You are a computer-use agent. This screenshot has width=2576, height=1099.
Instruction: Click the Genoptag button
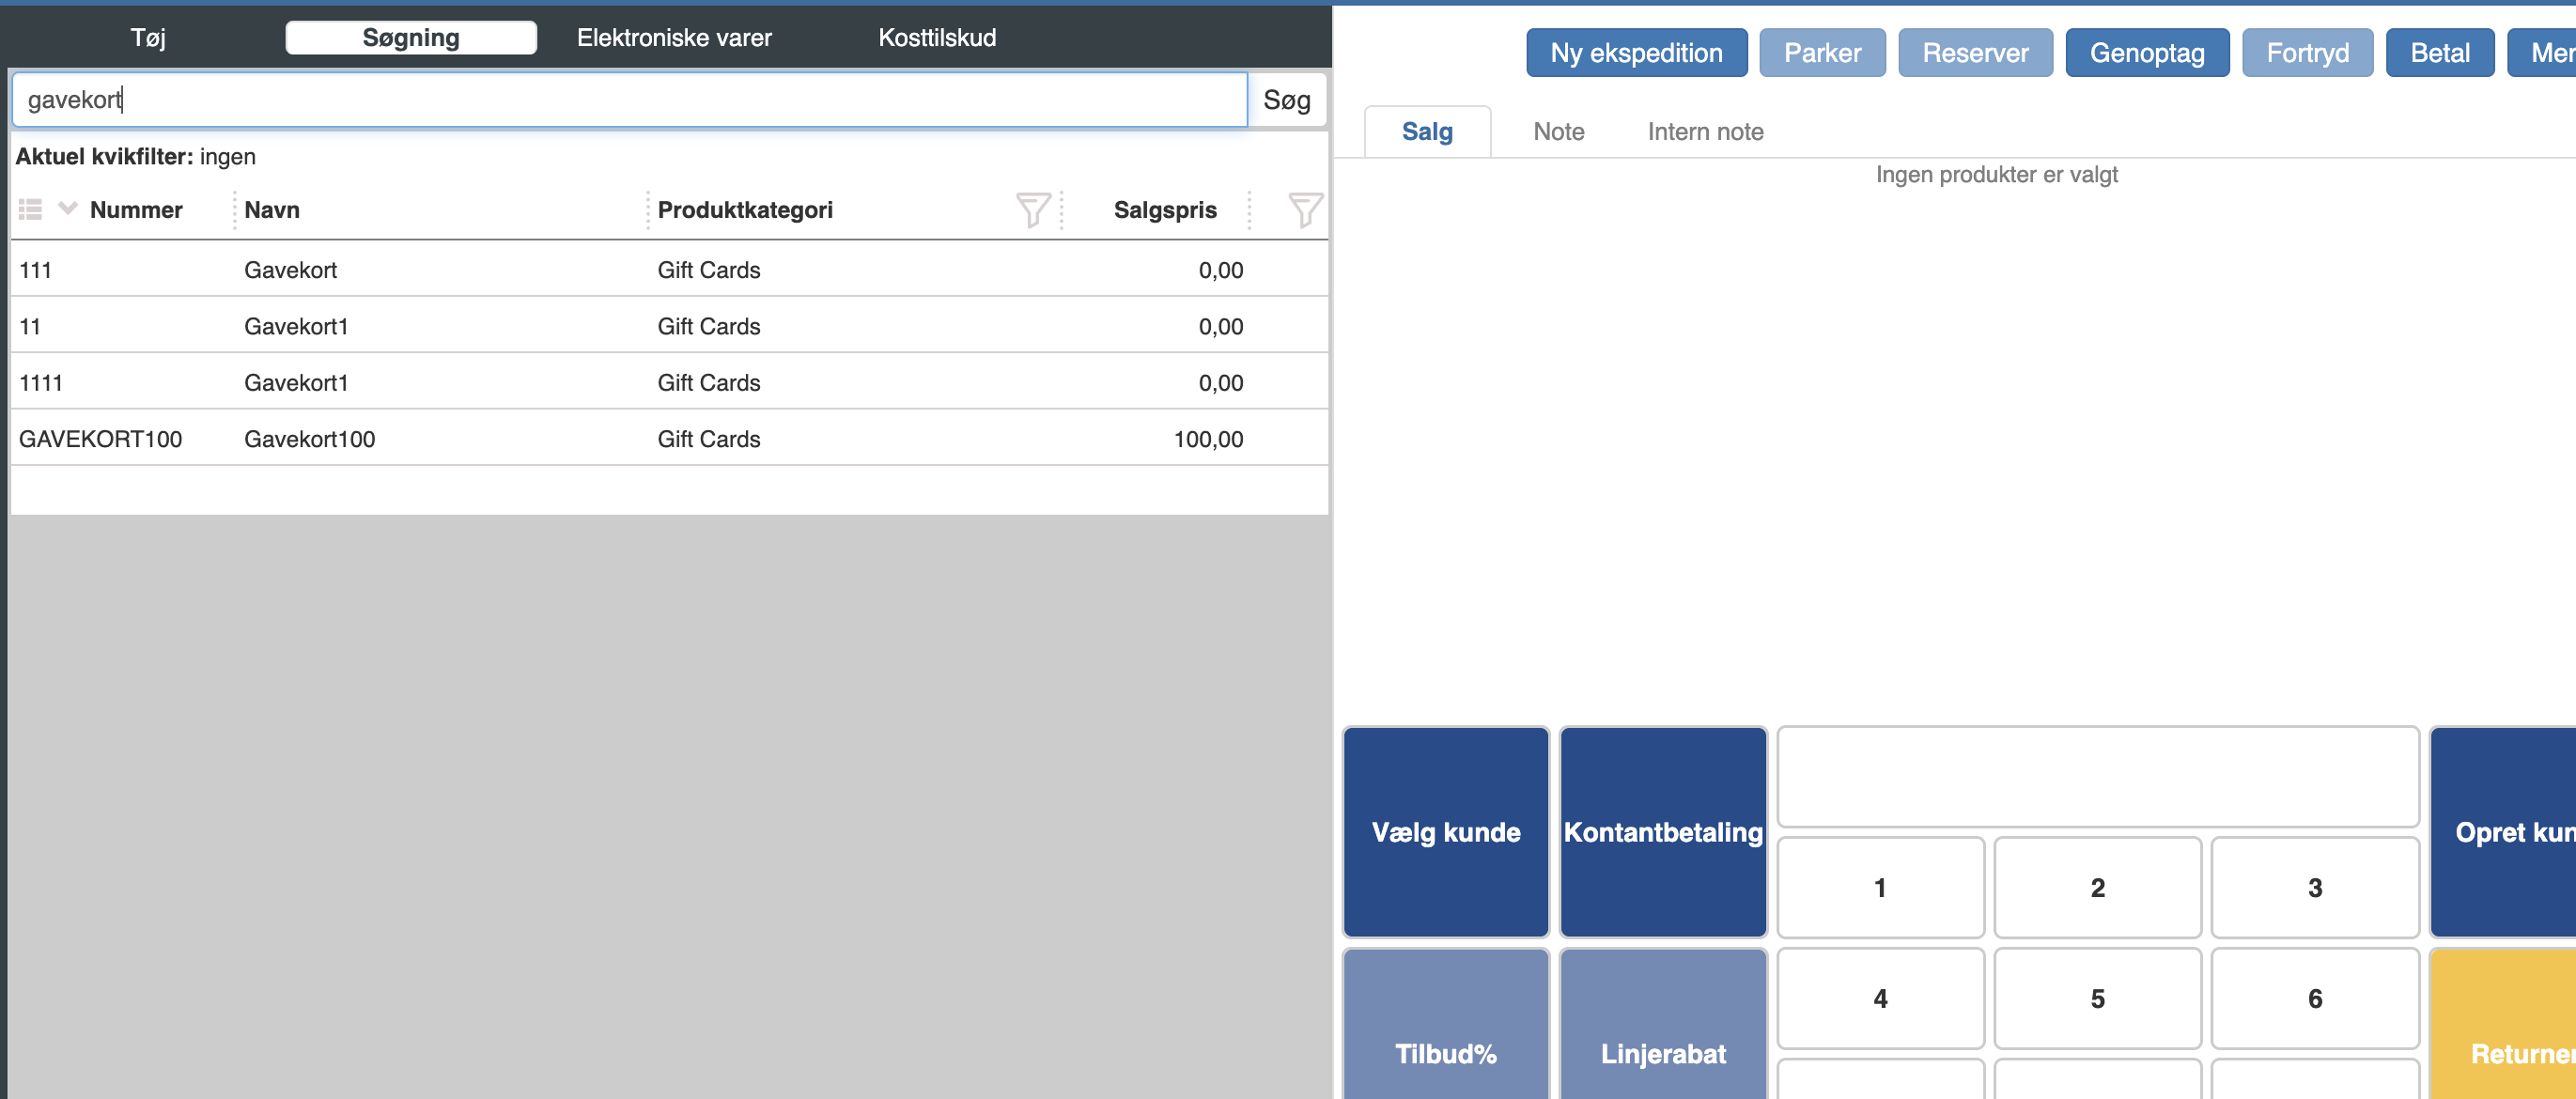[2146, 53]
